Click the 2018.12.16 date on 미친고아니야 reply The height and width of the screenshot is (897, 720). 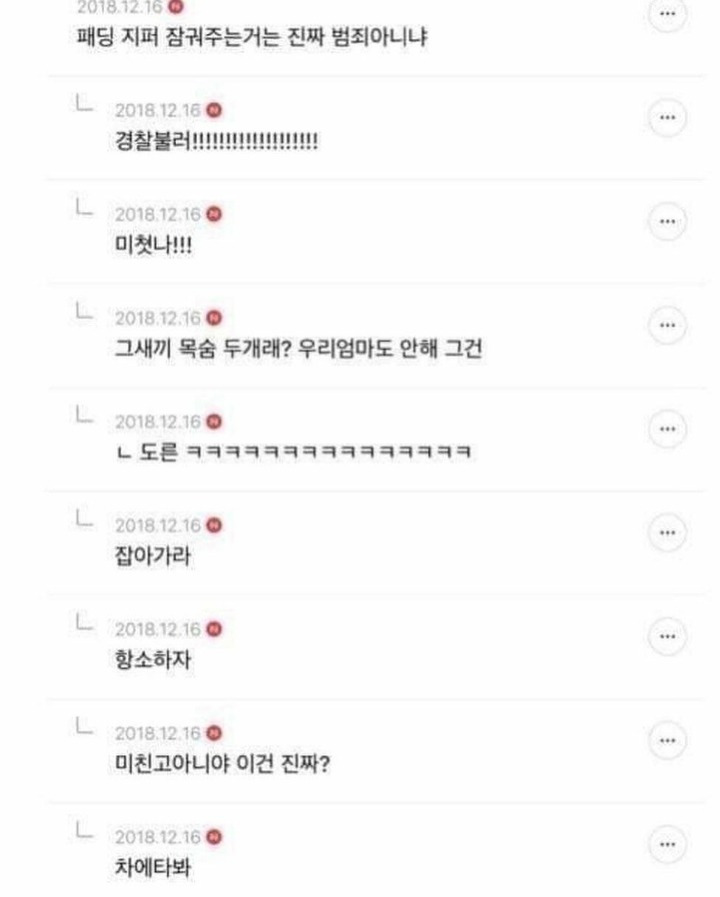(x=158, y=733)
